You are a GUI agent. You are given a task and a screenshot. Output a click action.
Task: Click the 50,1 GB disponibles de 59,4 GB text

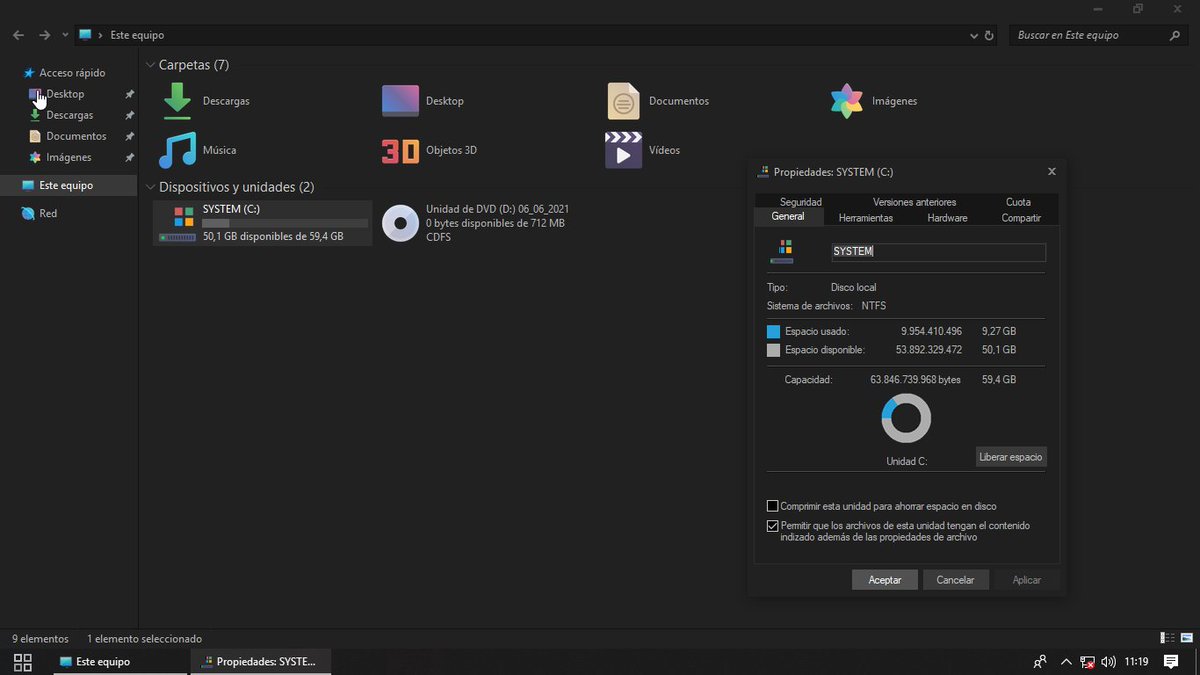click(273, 237)
